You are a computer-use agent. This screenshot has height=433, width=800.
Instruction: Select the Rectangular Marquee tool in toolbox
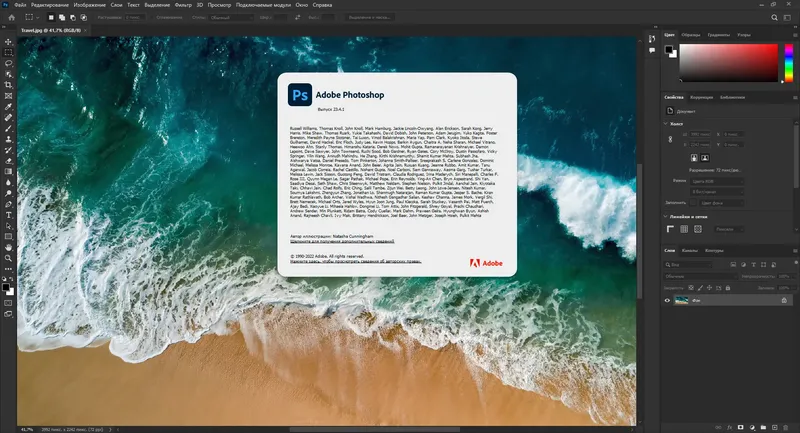[8, 53]
